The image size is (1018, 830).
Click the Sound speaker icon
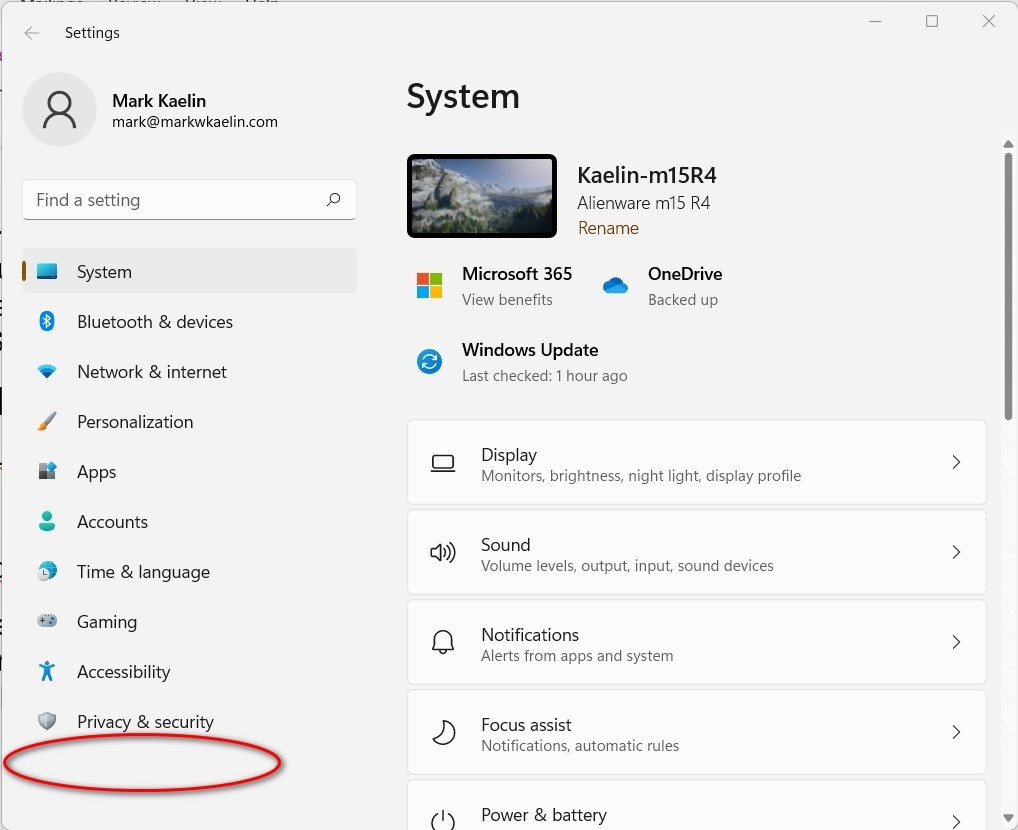pyautogui.click(x=443, y=552)
